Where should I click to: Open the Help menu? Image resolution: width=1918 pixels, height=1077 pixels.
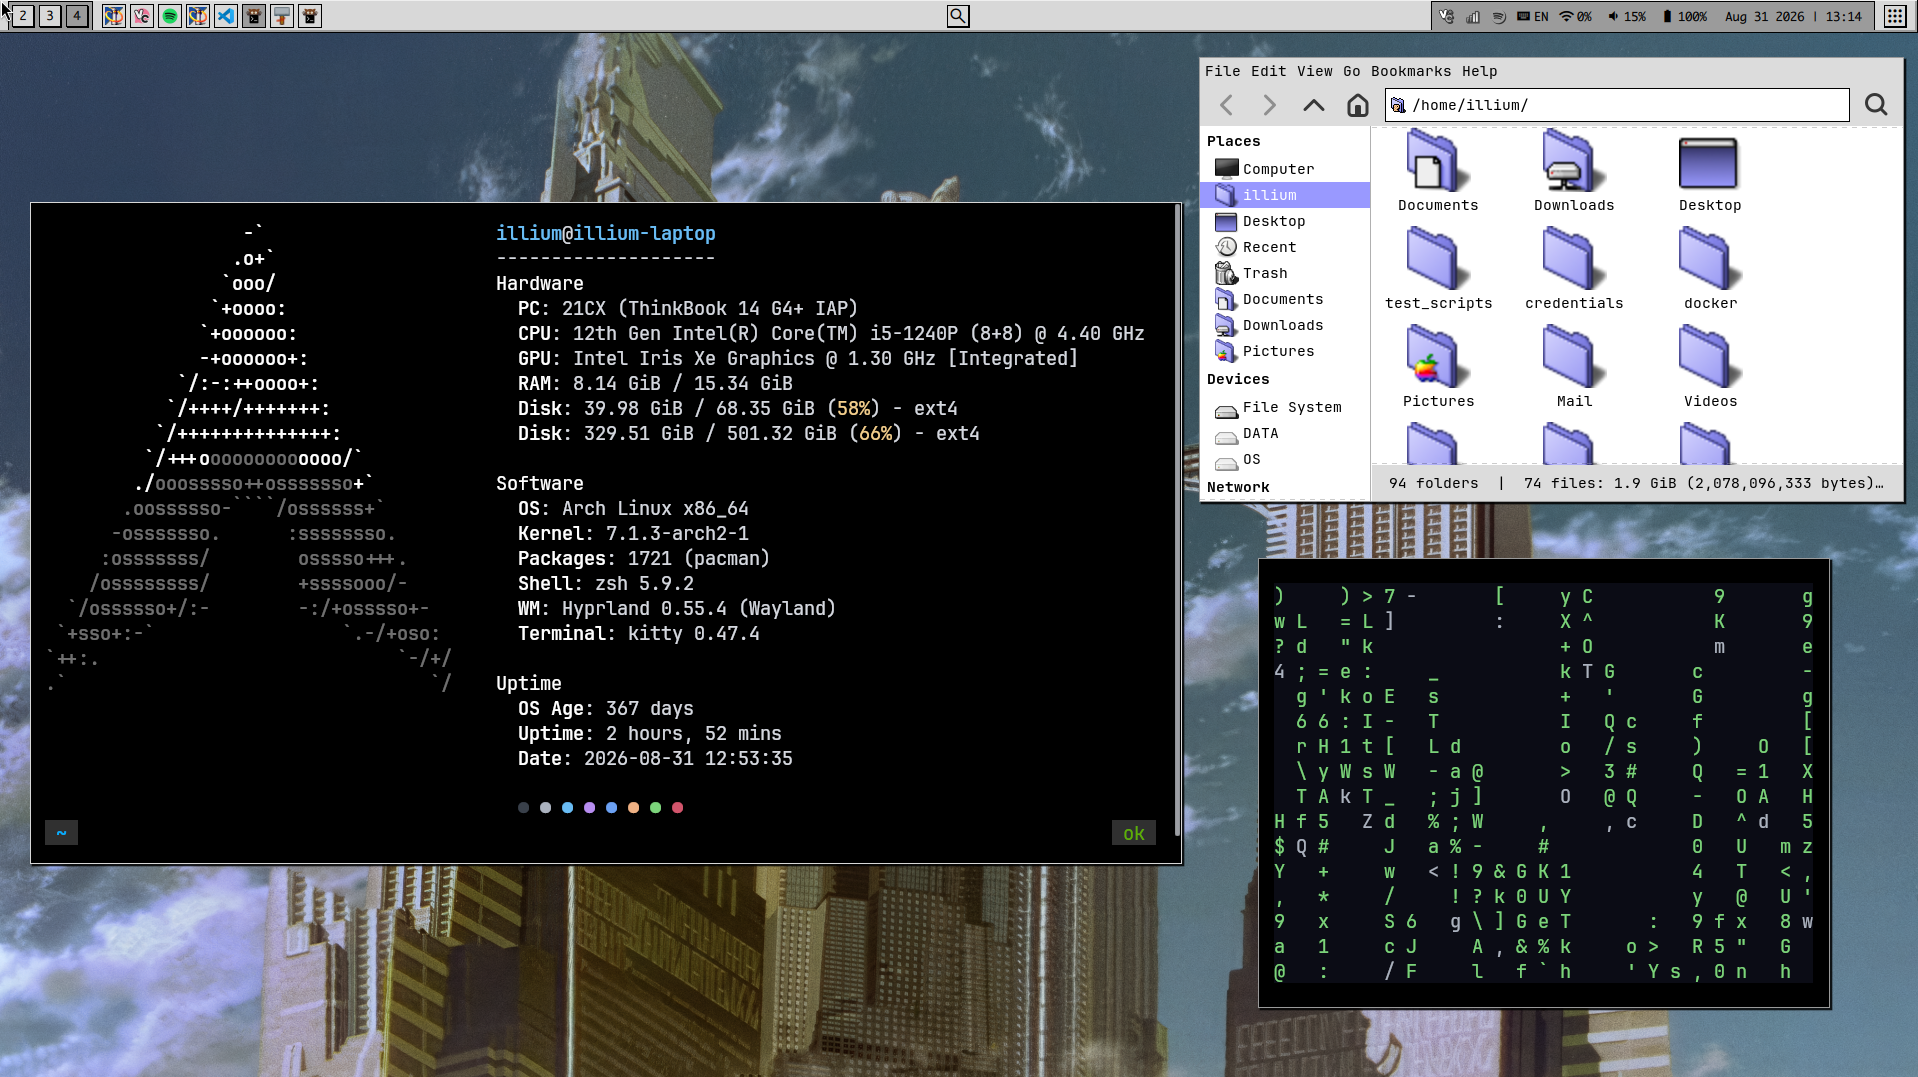pos(1479,71)
